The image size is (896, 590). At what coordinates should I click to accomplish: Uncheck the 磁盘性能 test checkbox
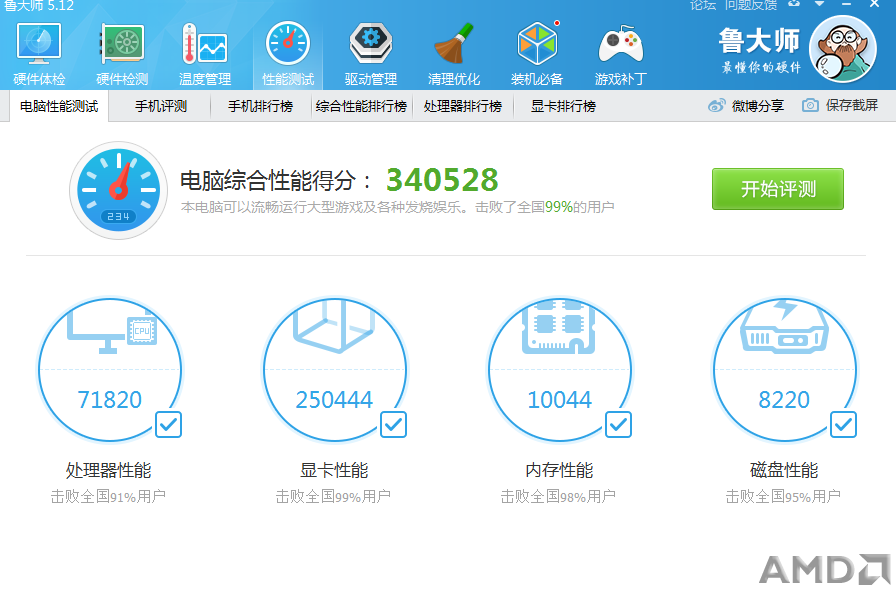[x=843, y=425]
